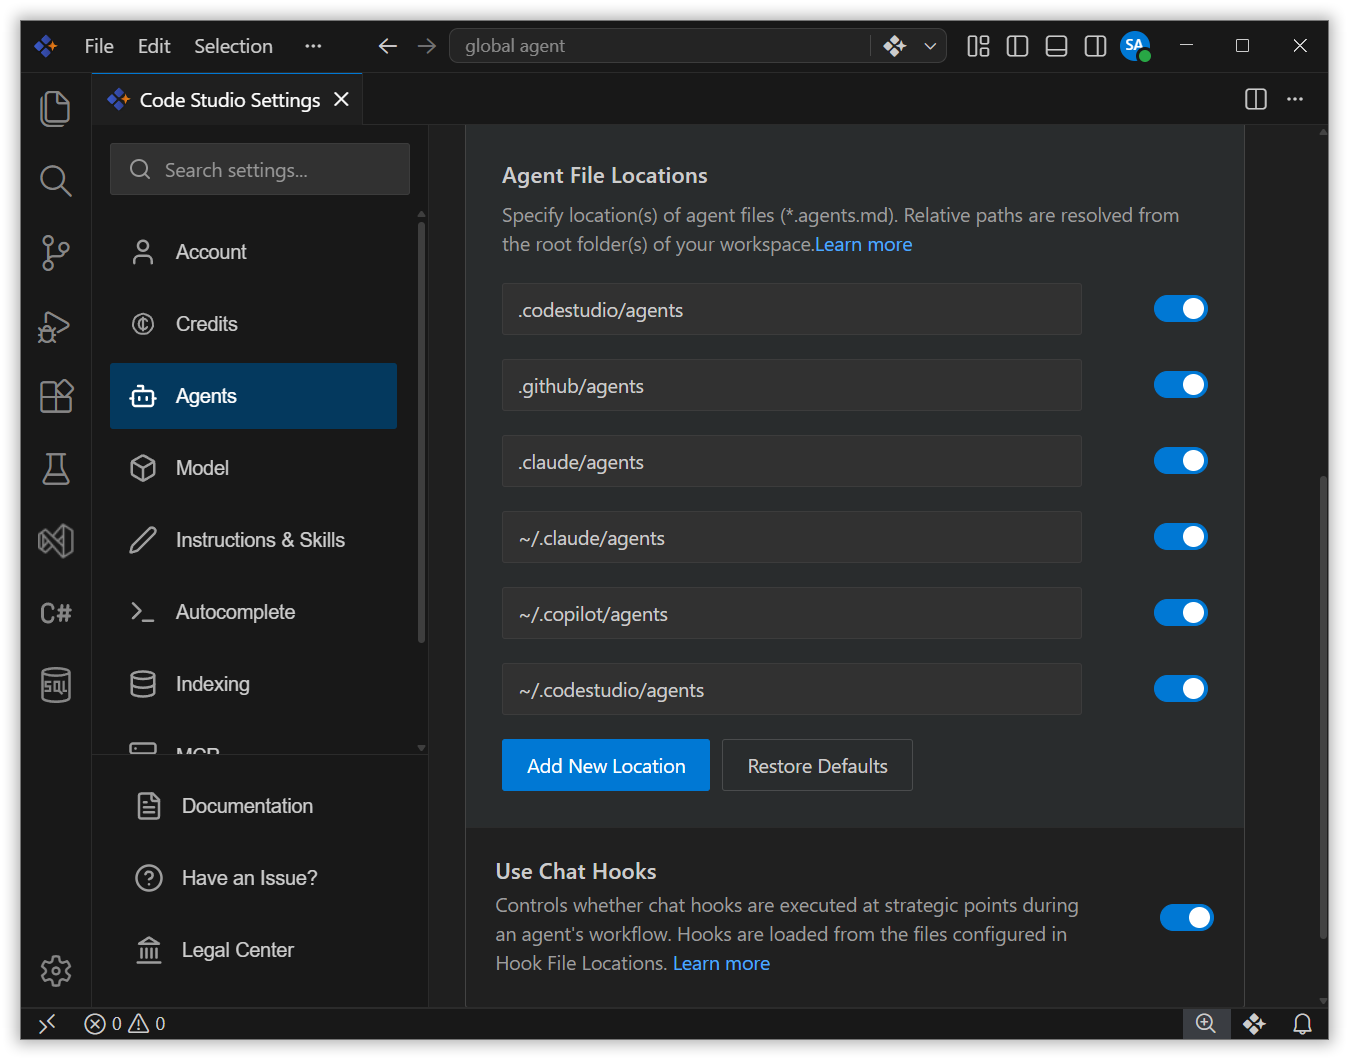Open the Manage gear menu
Screen dimensions: 1349x1060
click(x=55, y=970)
